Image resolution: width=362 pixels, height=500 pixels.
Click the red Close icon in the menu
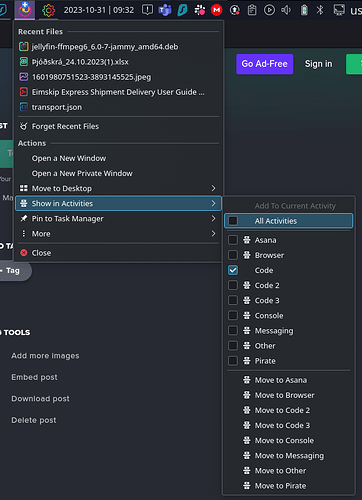point(24,253)
